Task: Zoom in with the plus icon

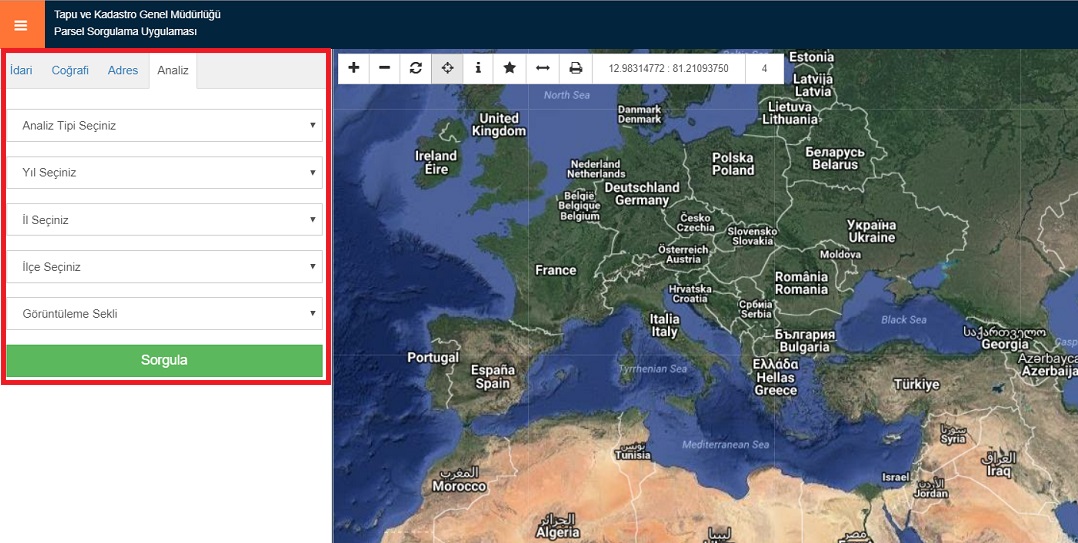Action: (x=354, y=68)
